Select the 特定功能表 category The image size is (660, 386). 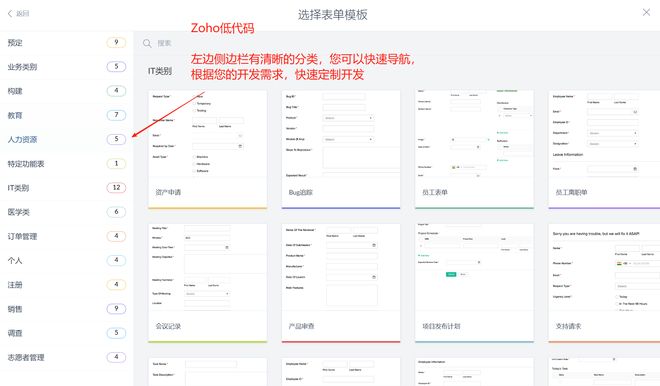point(67,164)
